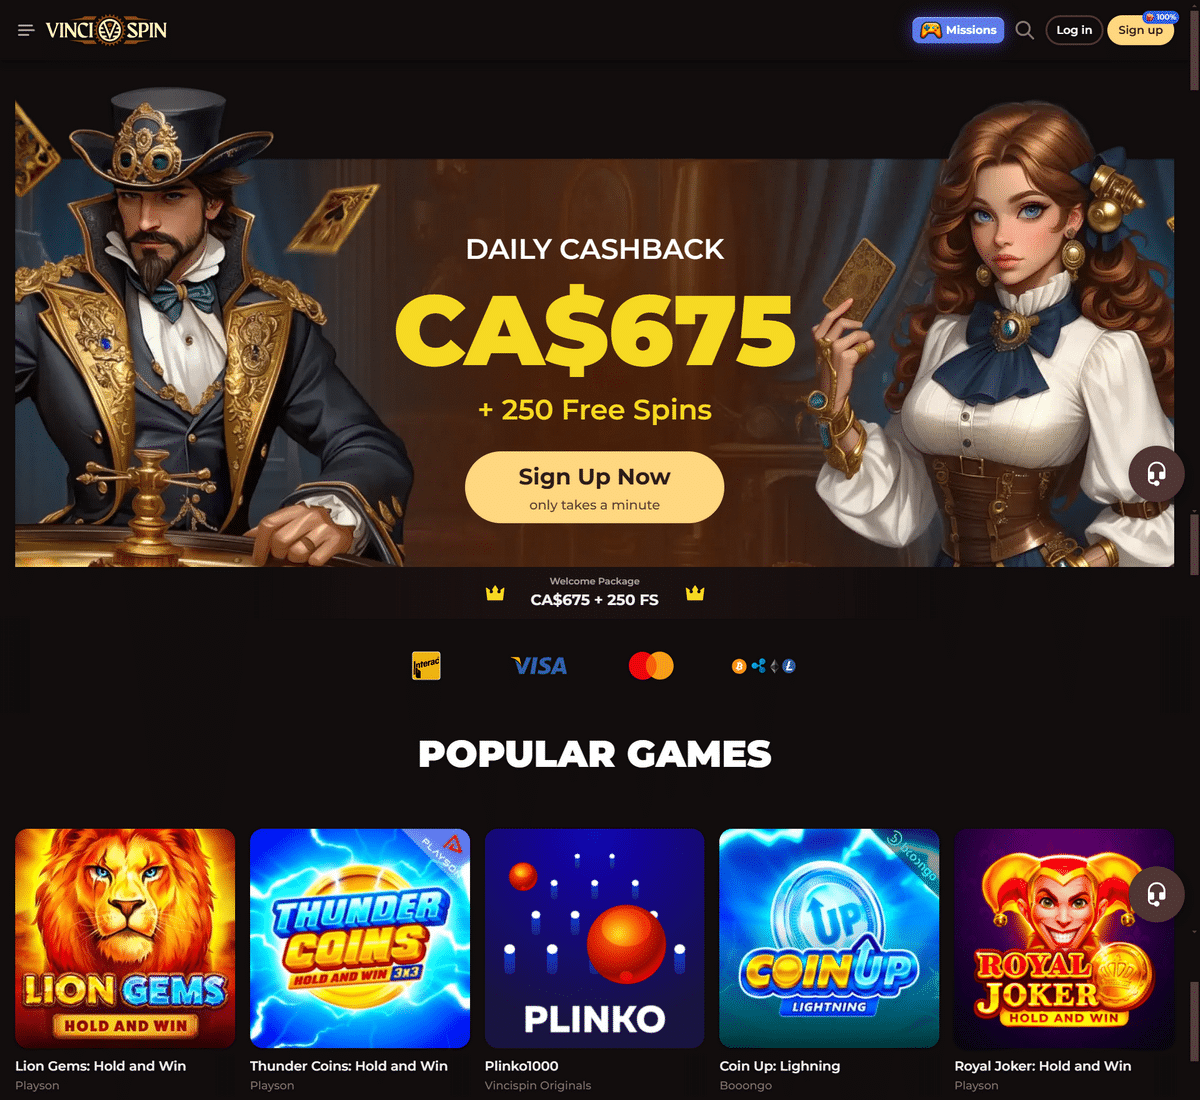Viewport: 1200px width, 1100px height.
Task: Open Thunder Coins Hold and Win thumbnail
Action: click(x=360, y=938)
